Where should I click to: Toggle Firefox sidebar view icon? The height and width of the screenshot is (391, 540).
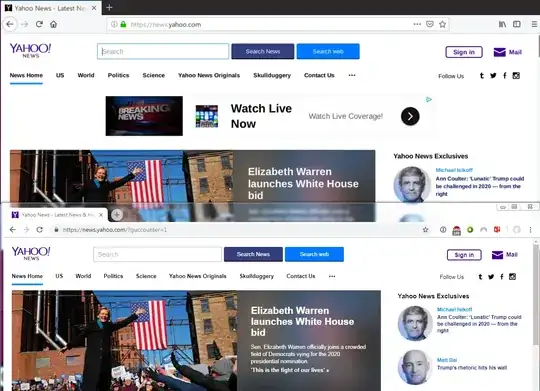[517, 24]
